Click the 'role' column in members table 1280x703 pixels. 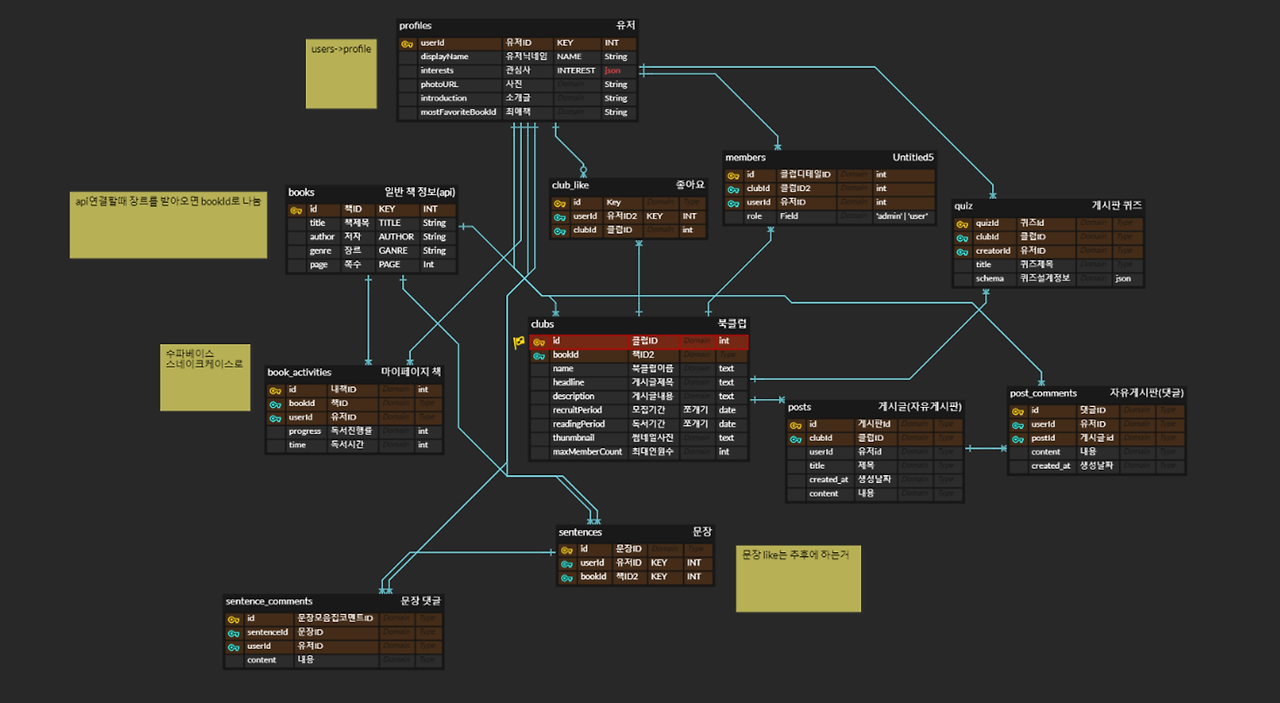[x=760, y=216]
